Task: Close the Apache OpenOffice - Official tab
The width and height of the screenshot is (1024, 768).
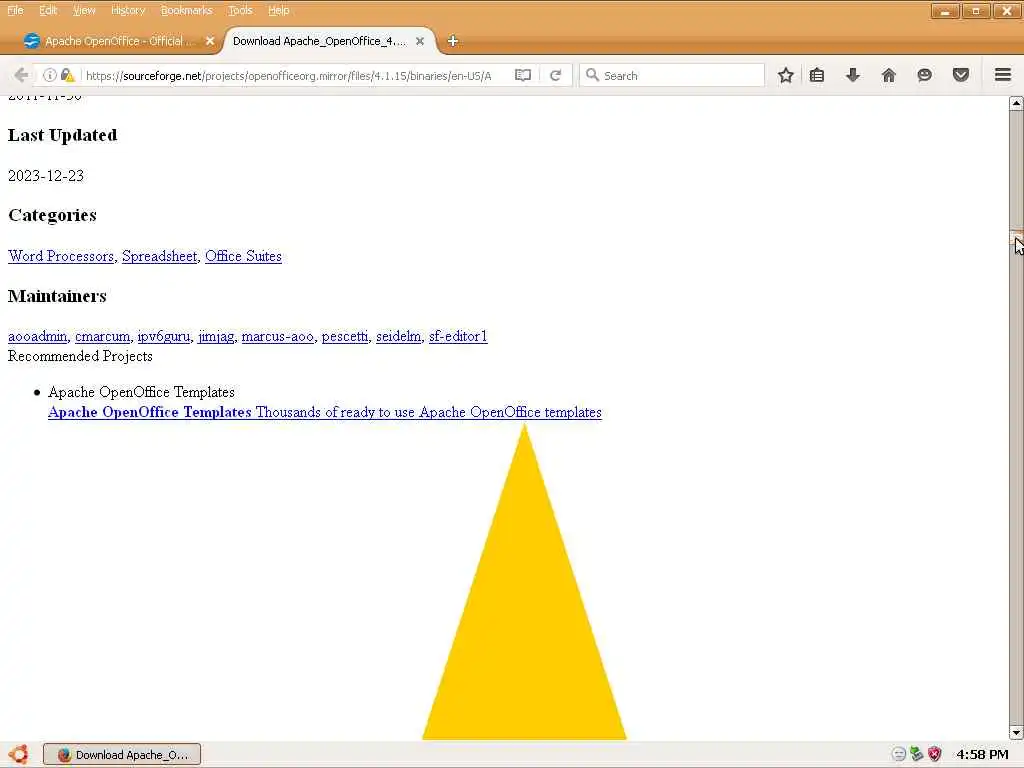Action: coord(210,41)
